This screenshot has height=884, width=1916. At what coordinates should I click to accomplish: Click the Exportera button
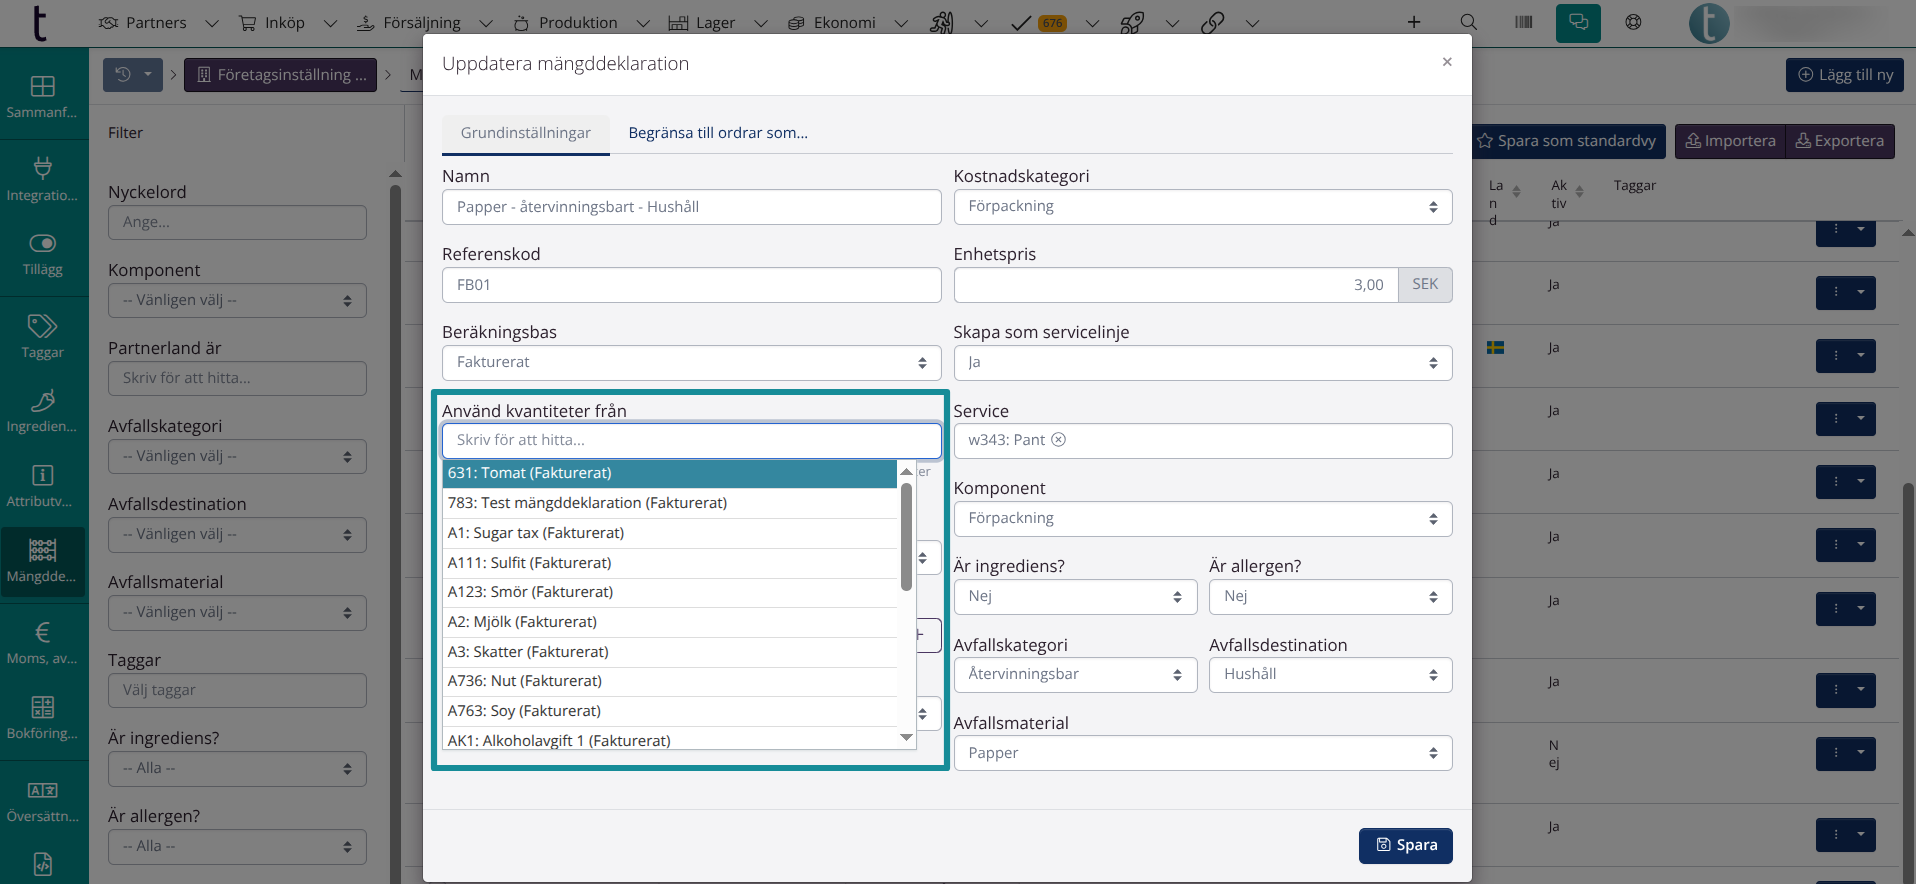click(x=1840, y=141)
